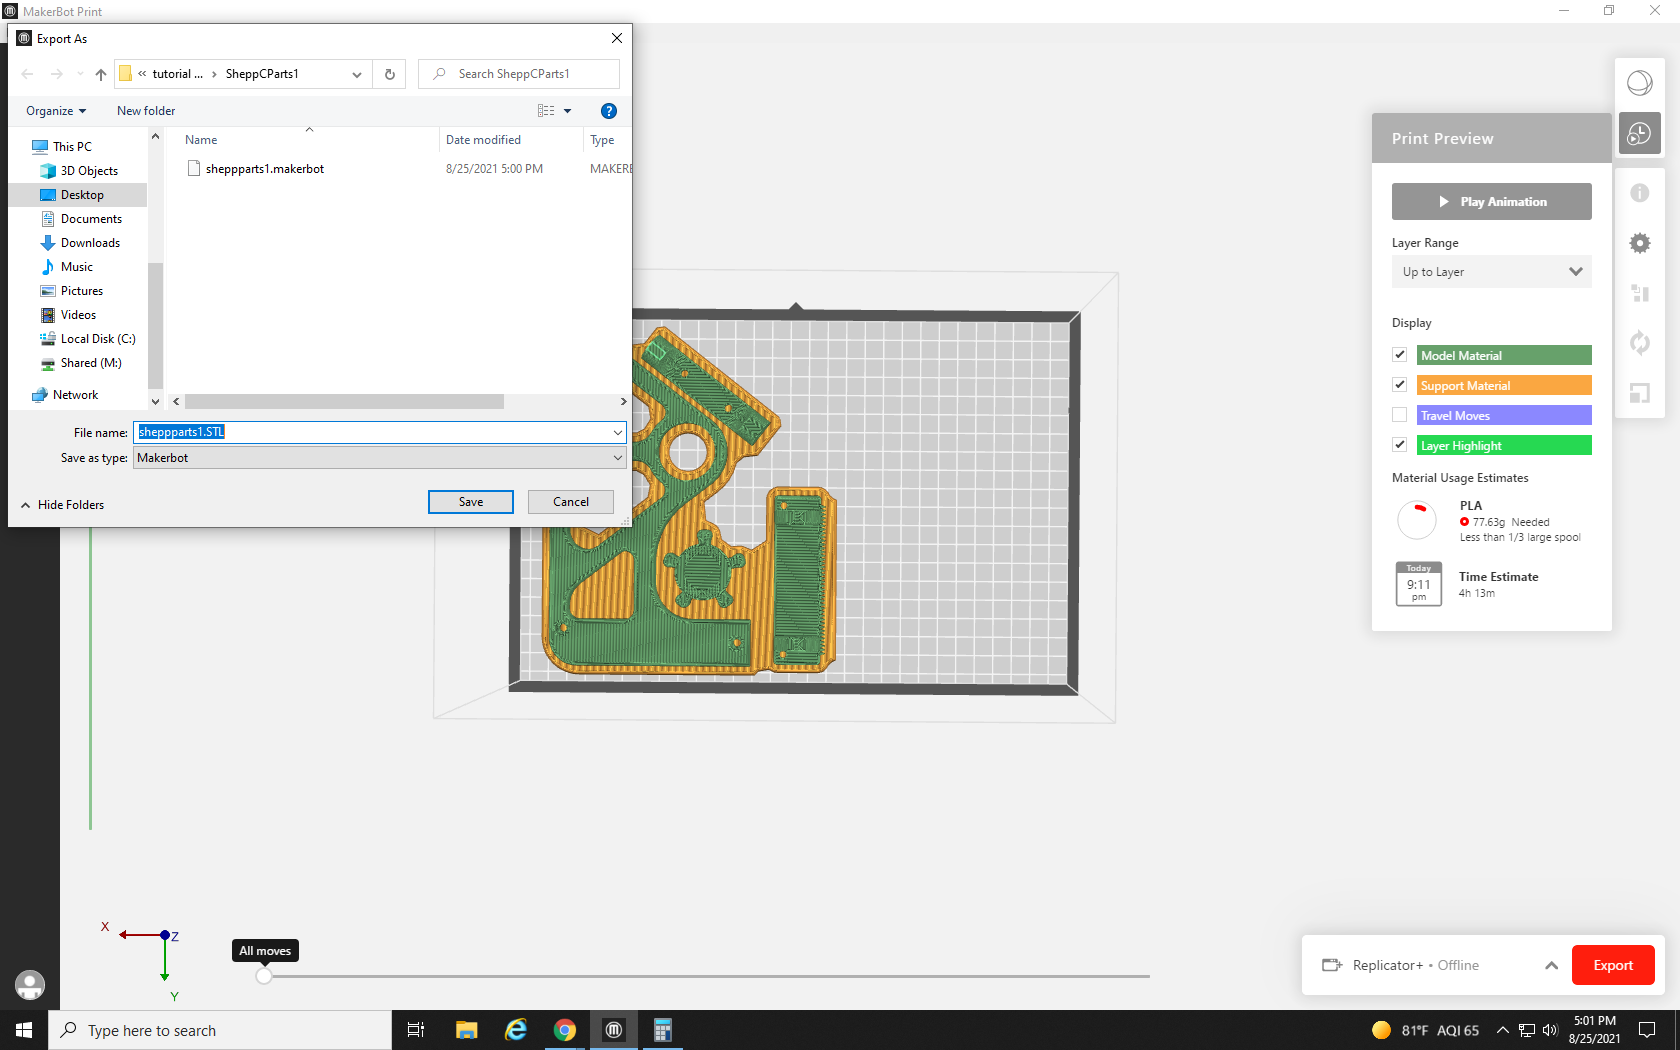
Task: Uncheck the Layer Highlight checkbox
Action: coord(1400,445)
